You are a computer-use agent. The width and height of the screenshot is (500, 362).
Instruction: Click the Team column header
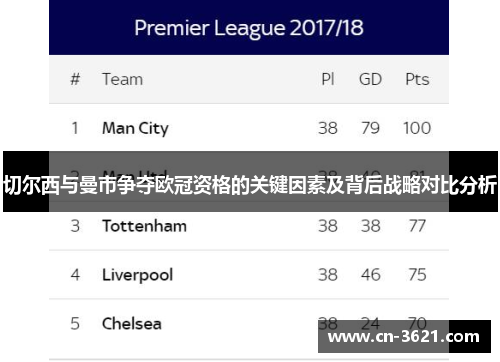122,79
